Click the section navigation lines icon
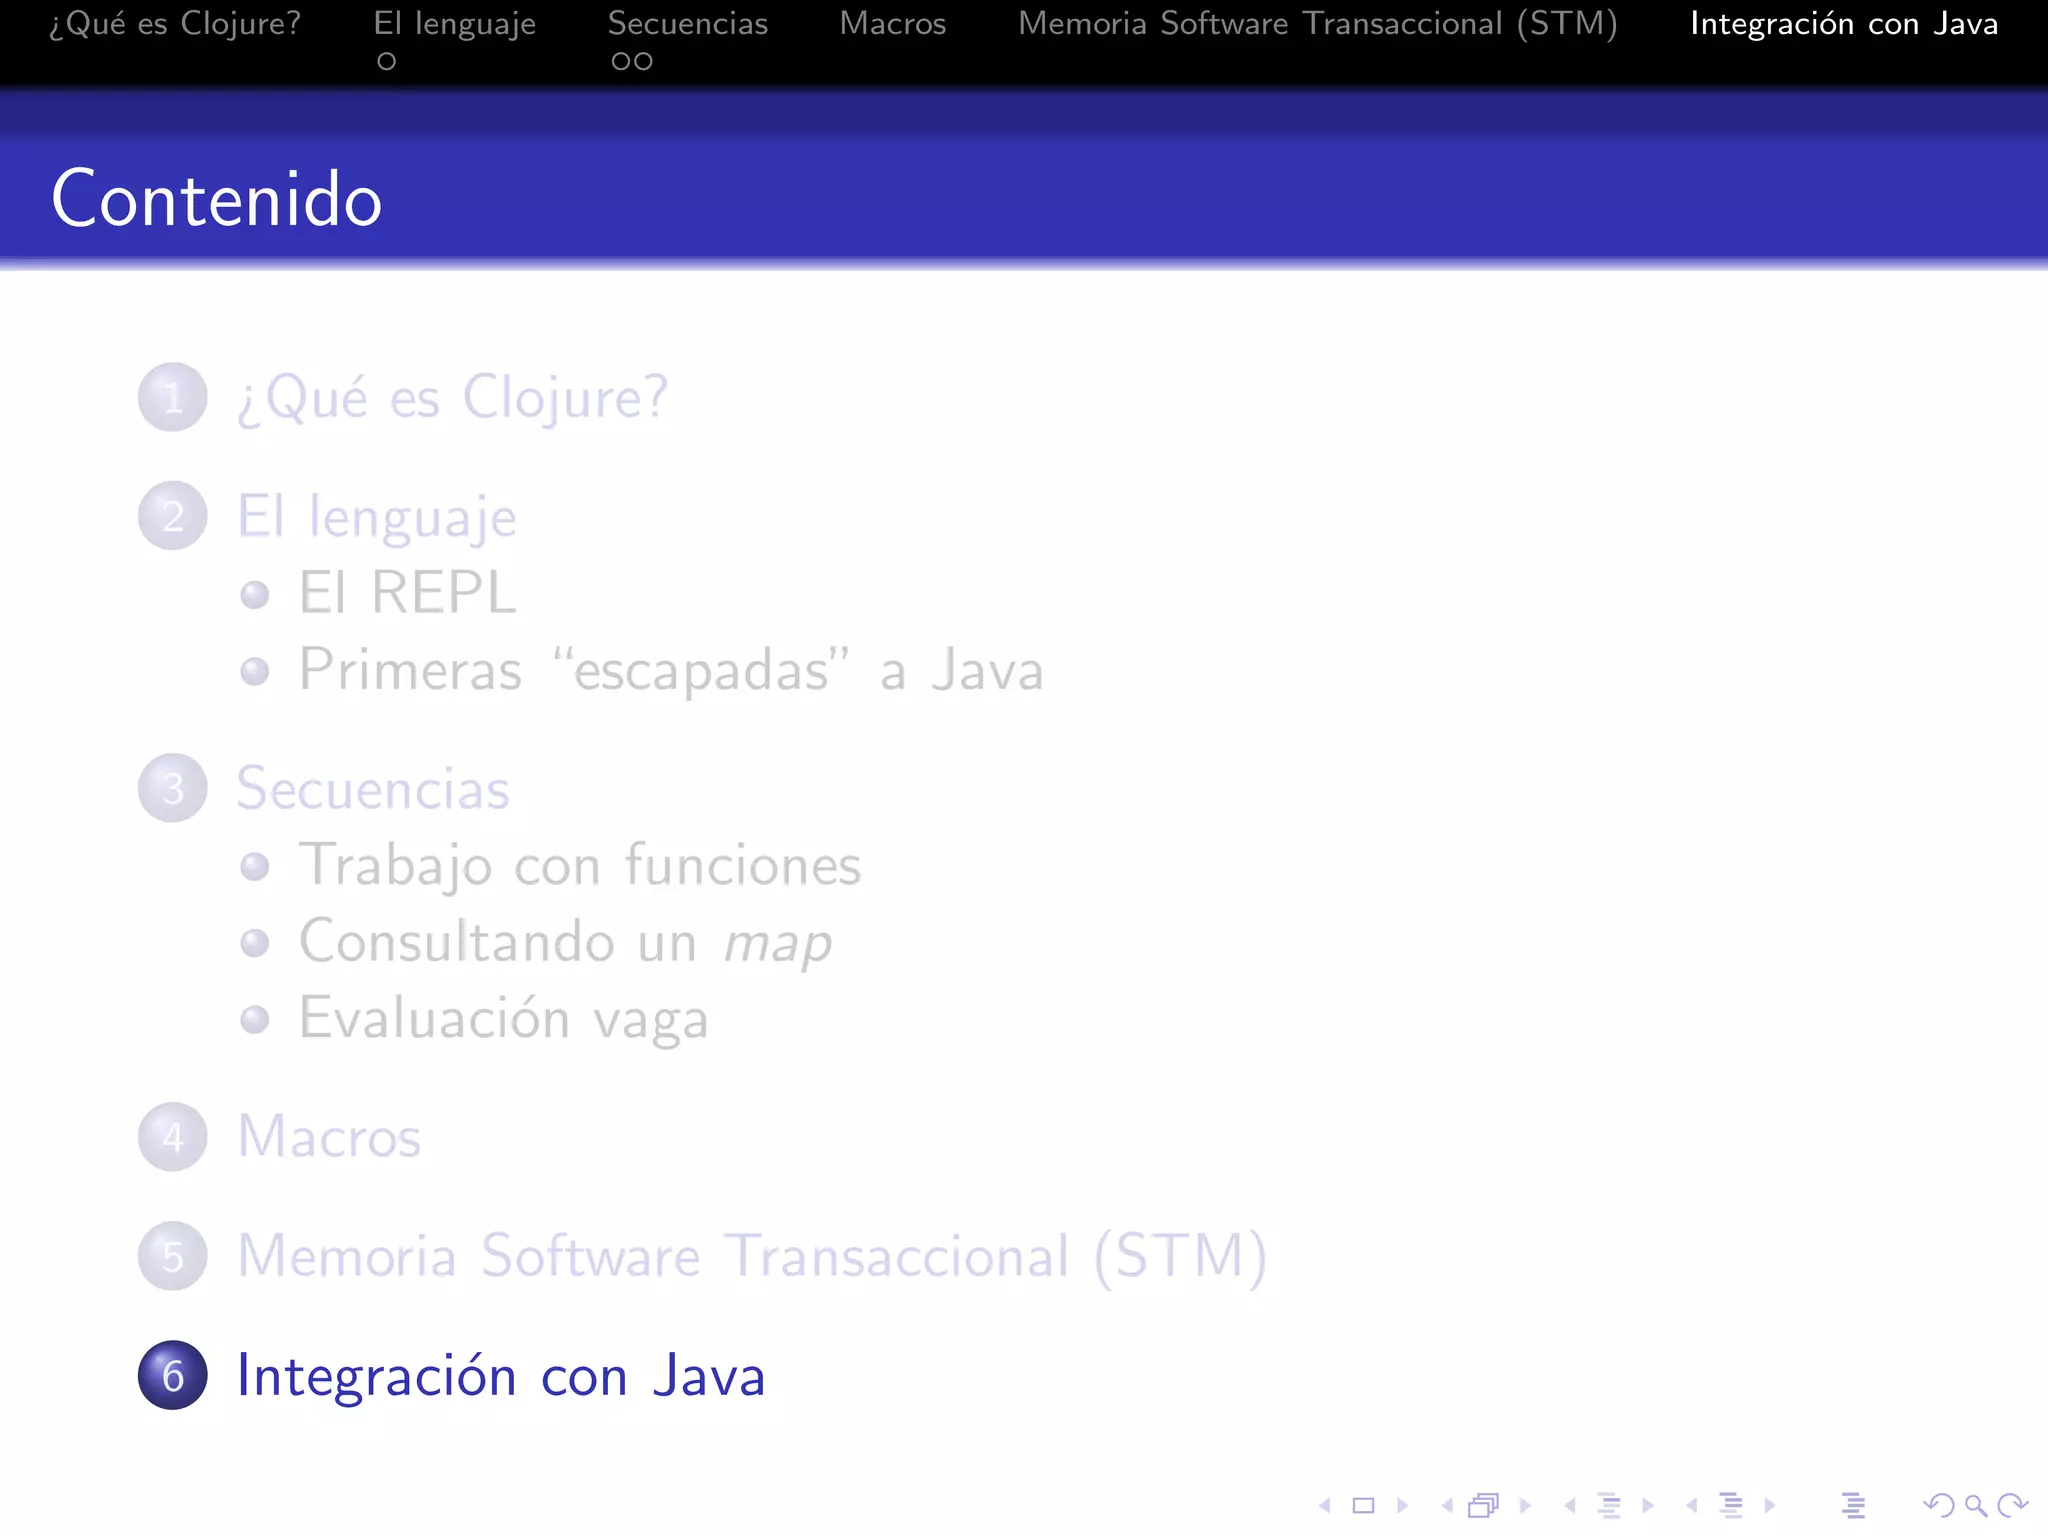This screenshot has height=1536, width=2048. coord(1731,1505)
